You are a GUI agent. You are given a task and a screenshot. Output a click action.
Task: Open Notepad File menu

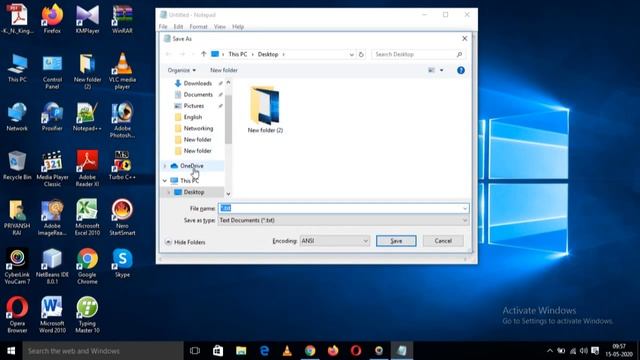coord(163,27)
